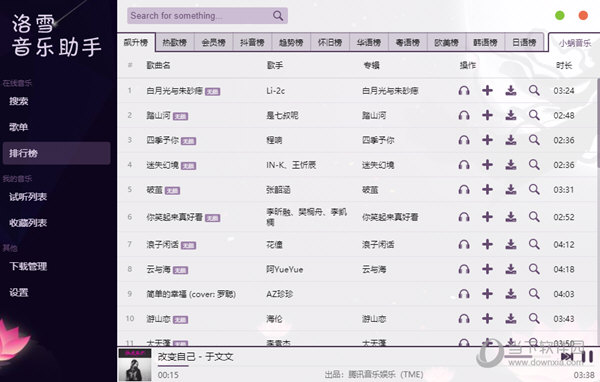Search for 白月光与朱砂痣 using magnifier icon

click(534, 91)
